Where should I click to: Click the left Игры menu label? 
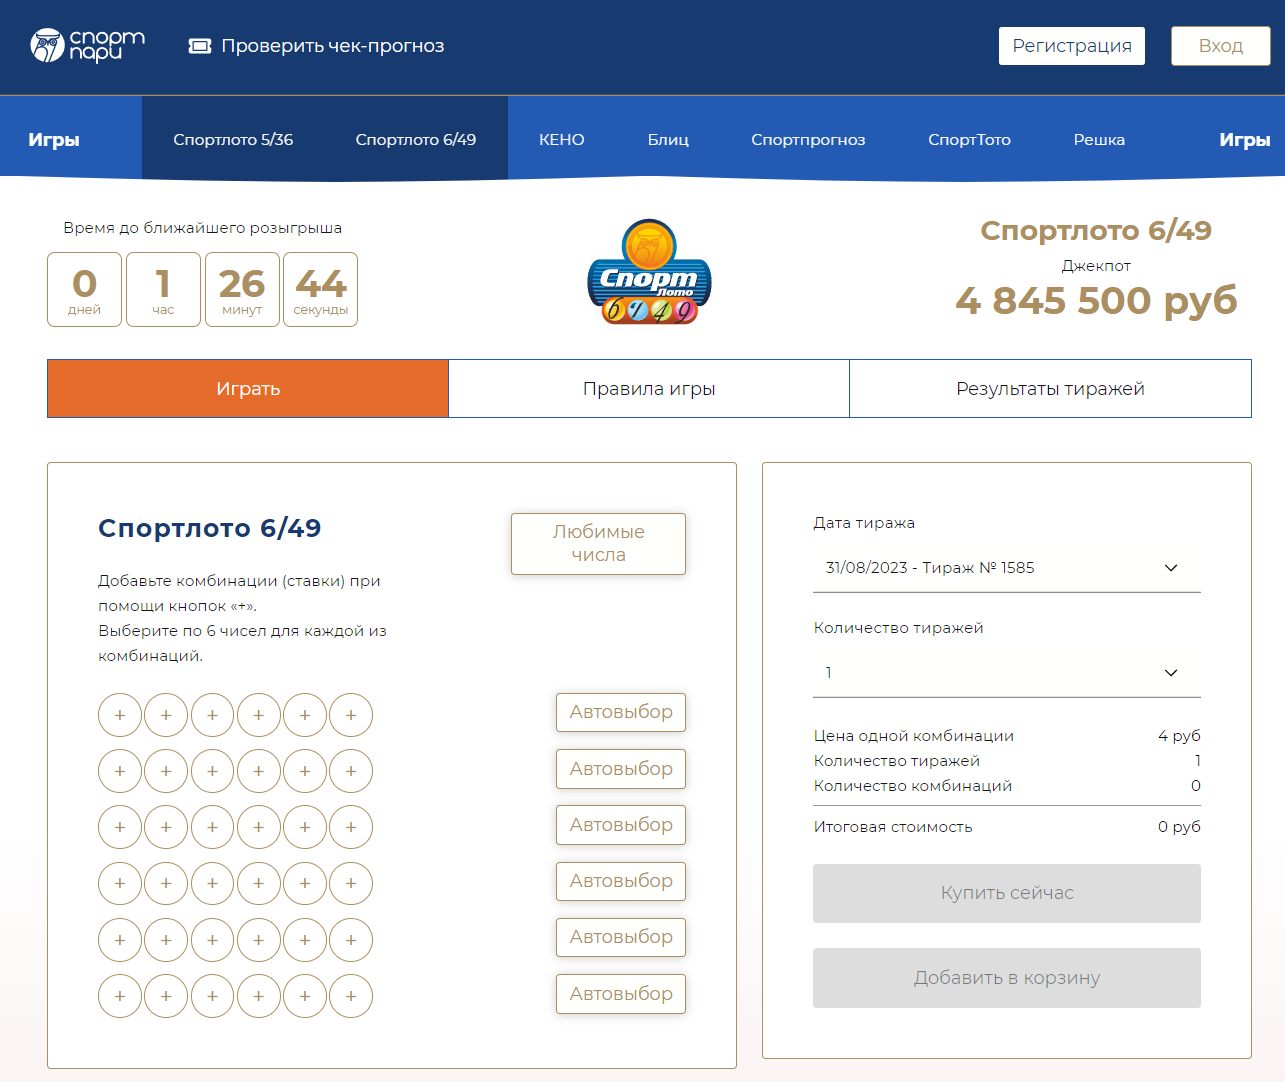click(54, 140)
